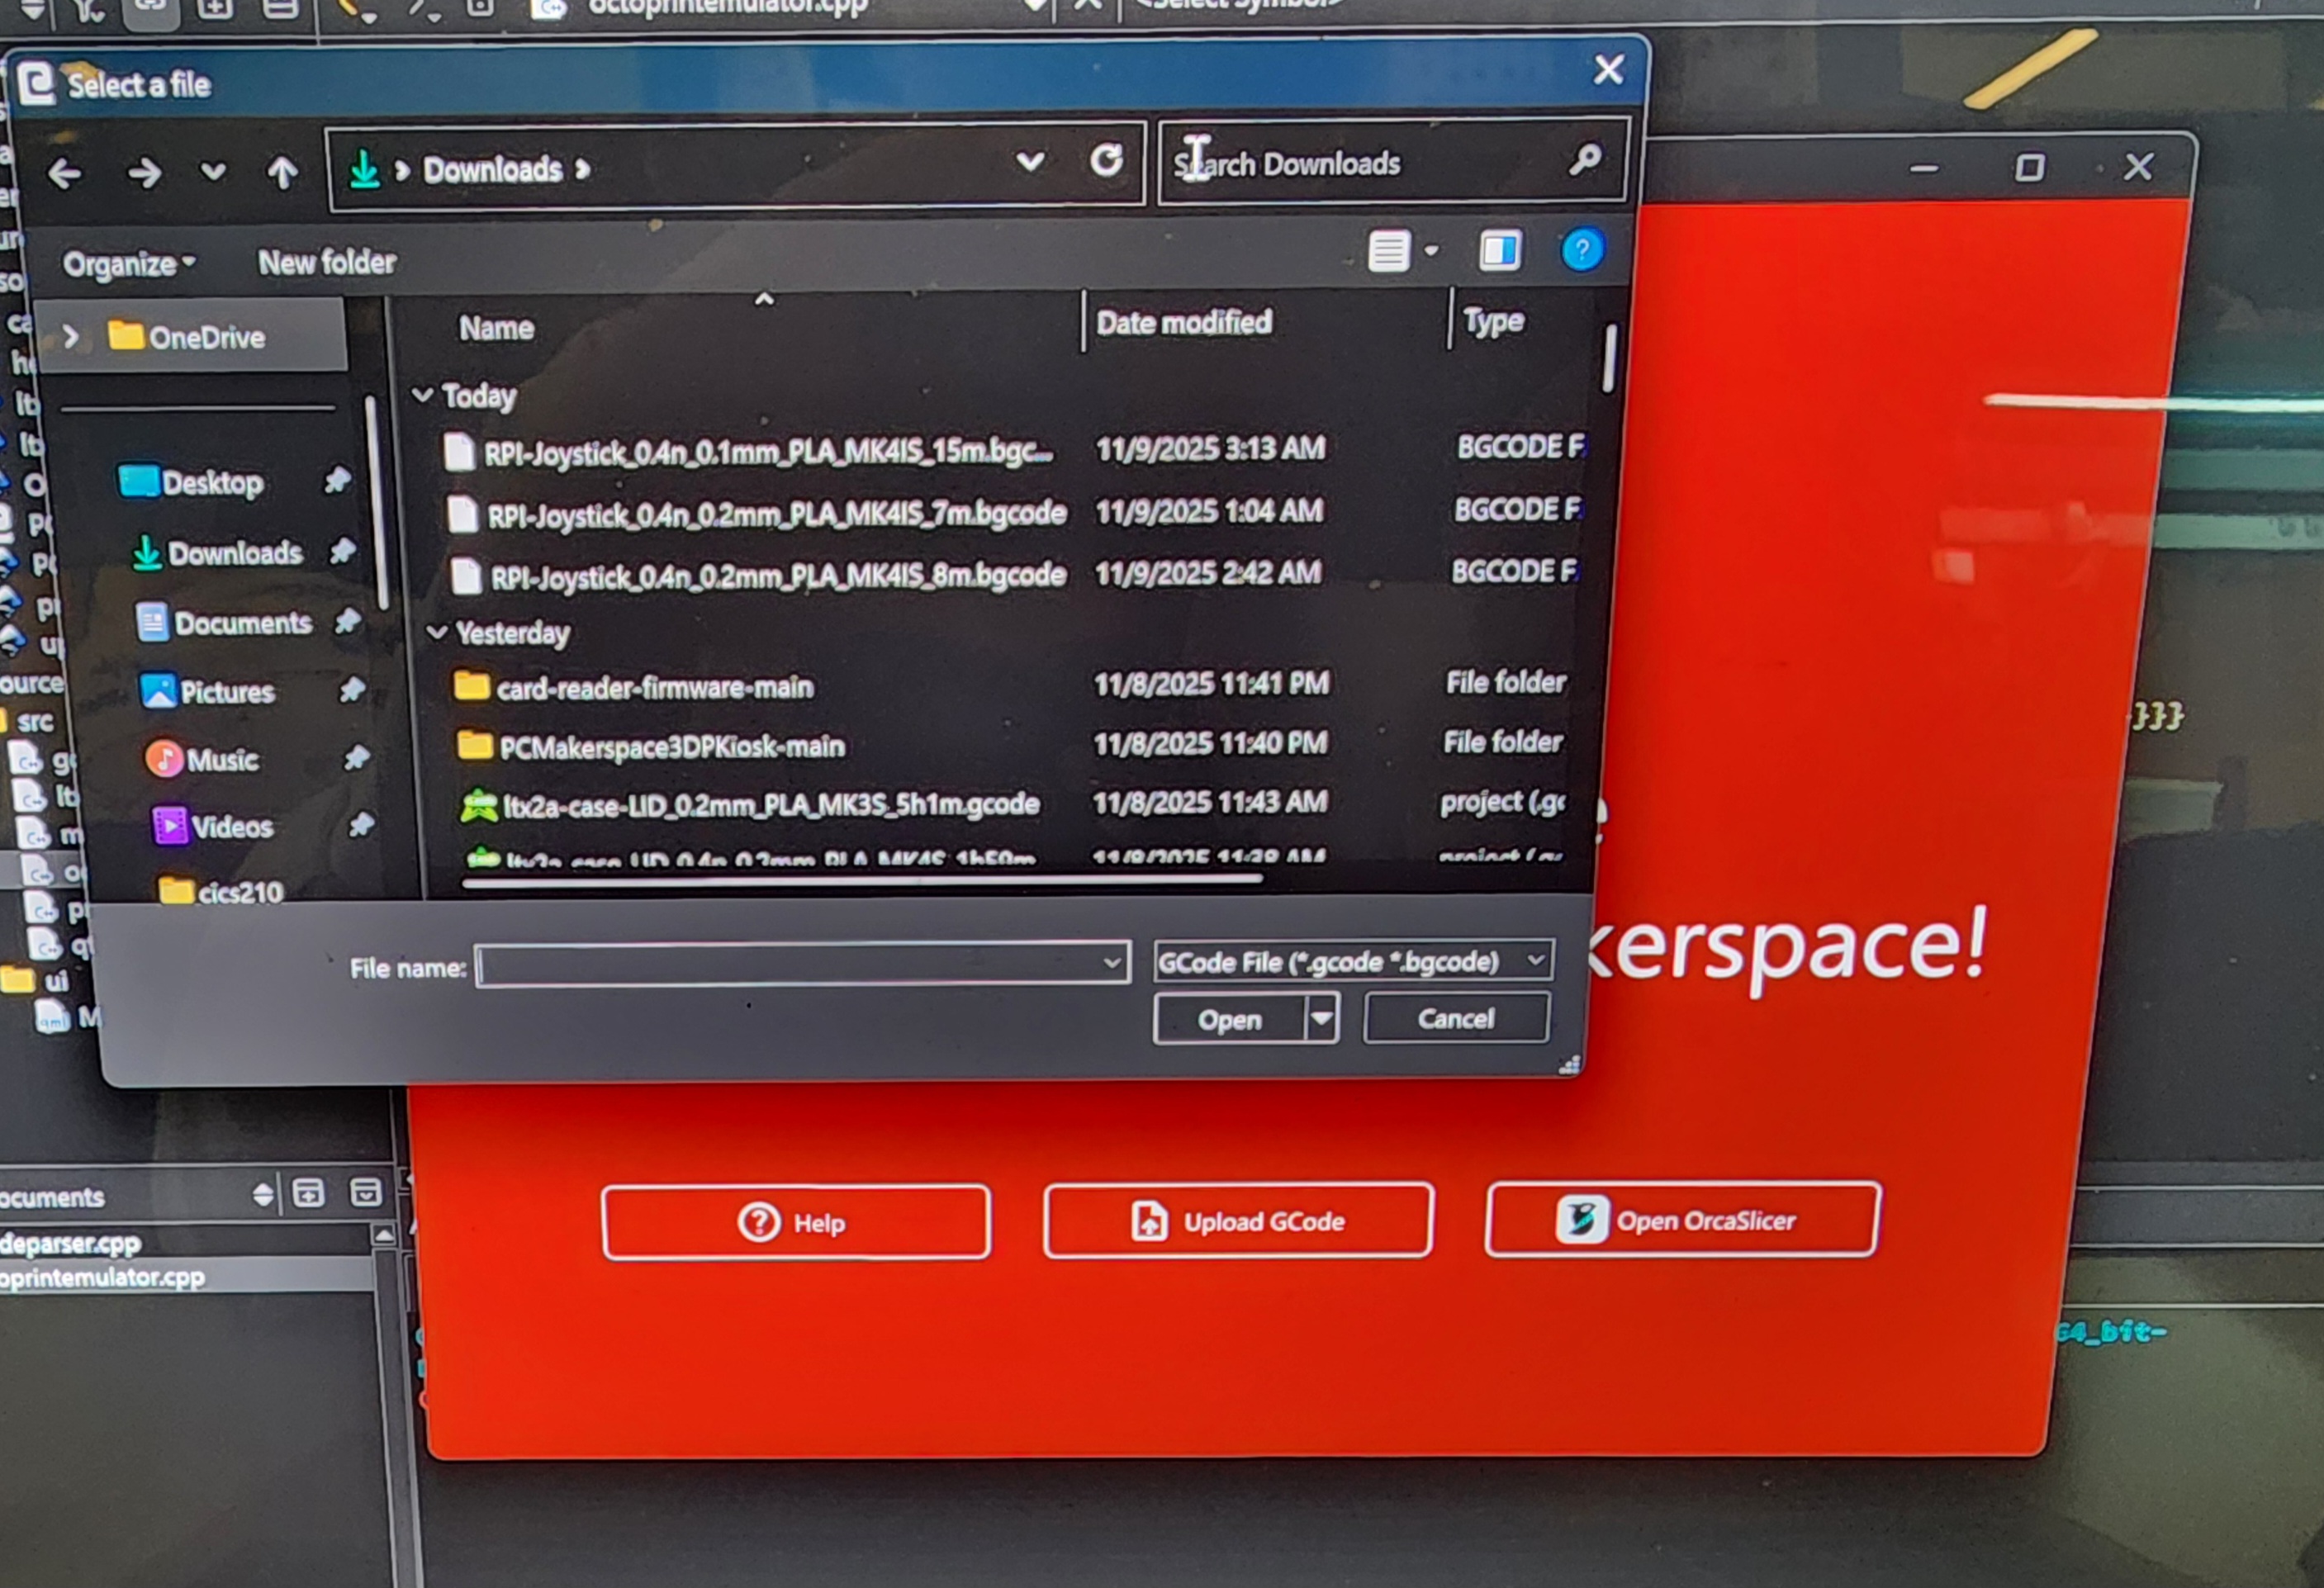The image size is (2324, 1588).
Task: Open the view options dropdown
Action: point(1431,250)
